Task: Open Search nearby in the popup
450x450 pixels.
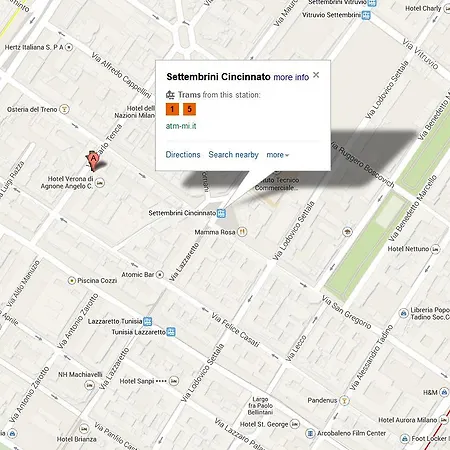Action: tap(233, 155)
